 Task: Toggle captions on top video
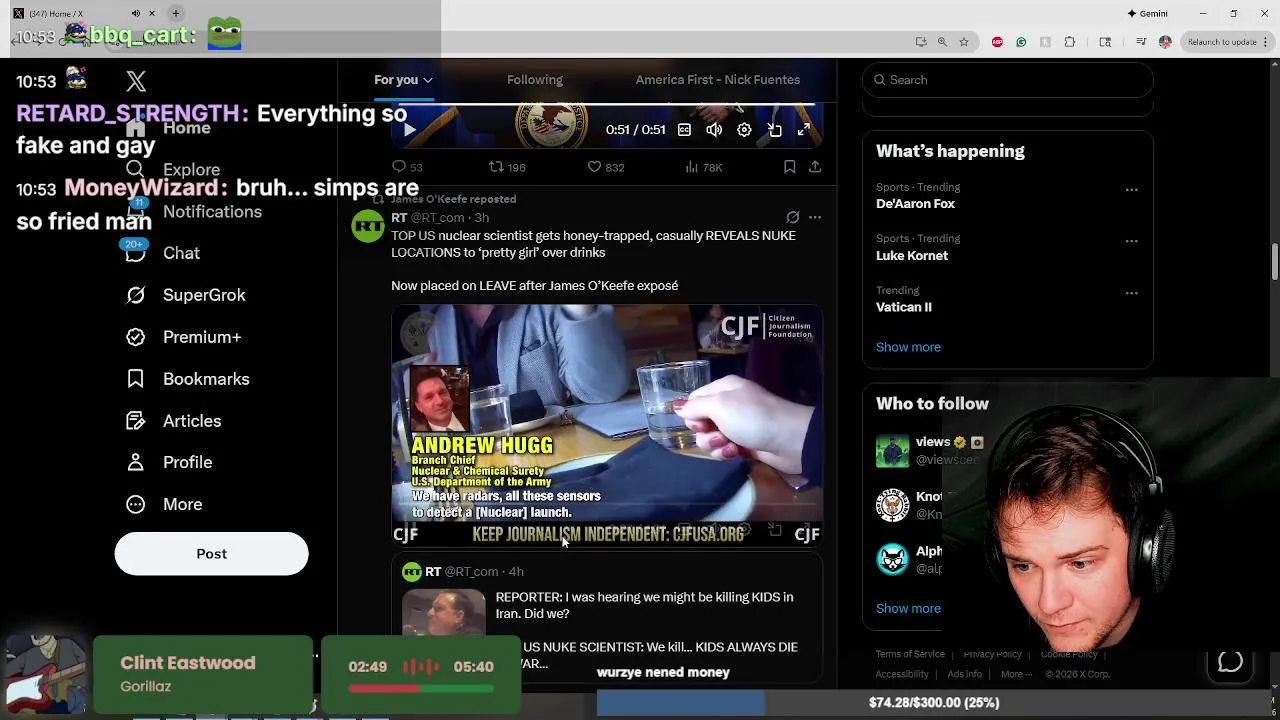click(684, 130)
